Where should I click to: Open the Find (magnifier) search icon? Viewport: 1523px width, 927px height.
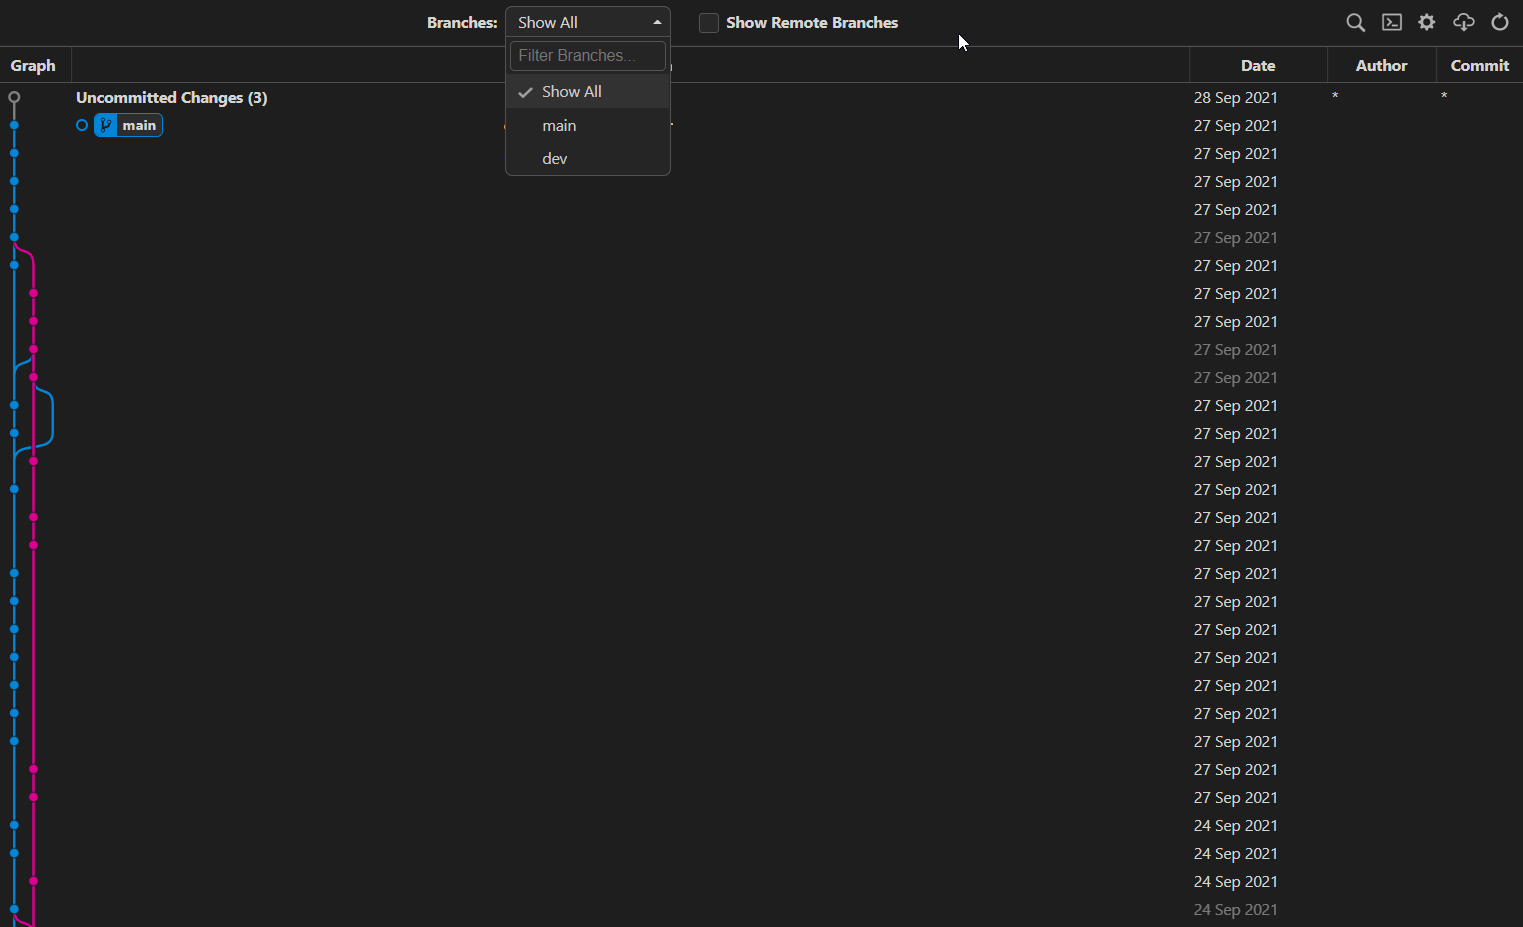[x=1355, y=22]
